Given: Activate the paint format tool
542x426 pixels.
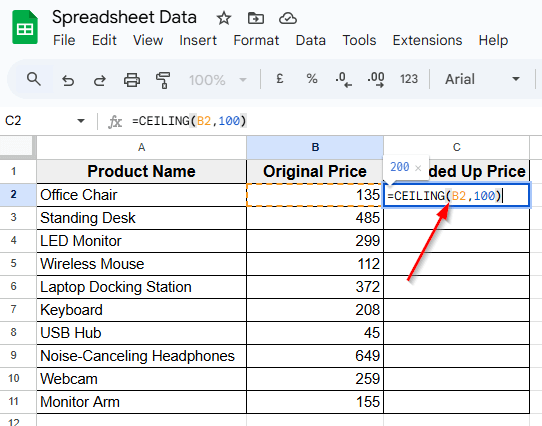Looking at the screenshot, I should click(x=163, y=80).
